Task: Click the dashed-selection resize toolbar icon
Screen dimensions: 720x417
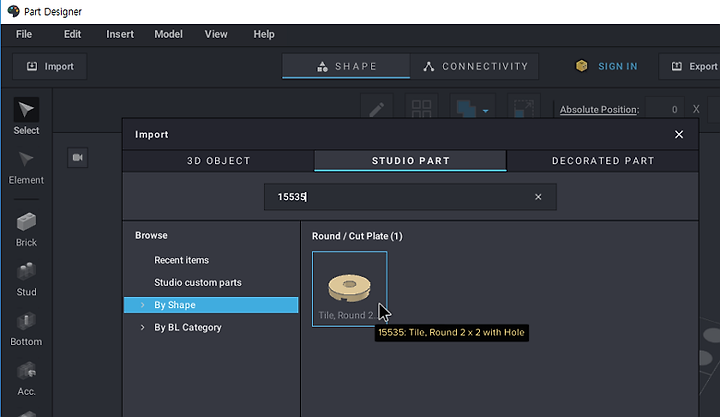Action: point(523,109)
